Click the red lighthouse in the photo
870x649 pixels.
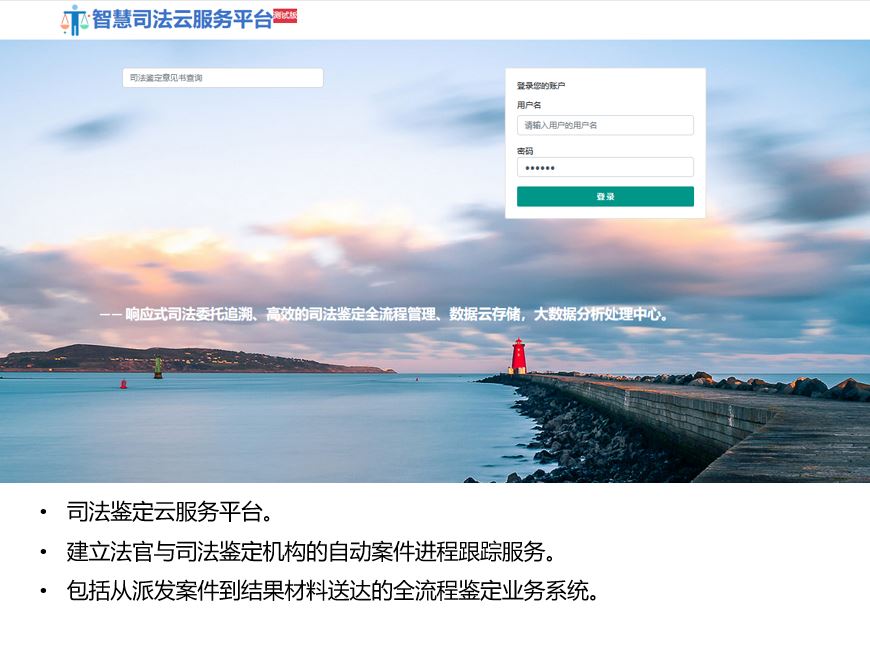coord(518,356)
